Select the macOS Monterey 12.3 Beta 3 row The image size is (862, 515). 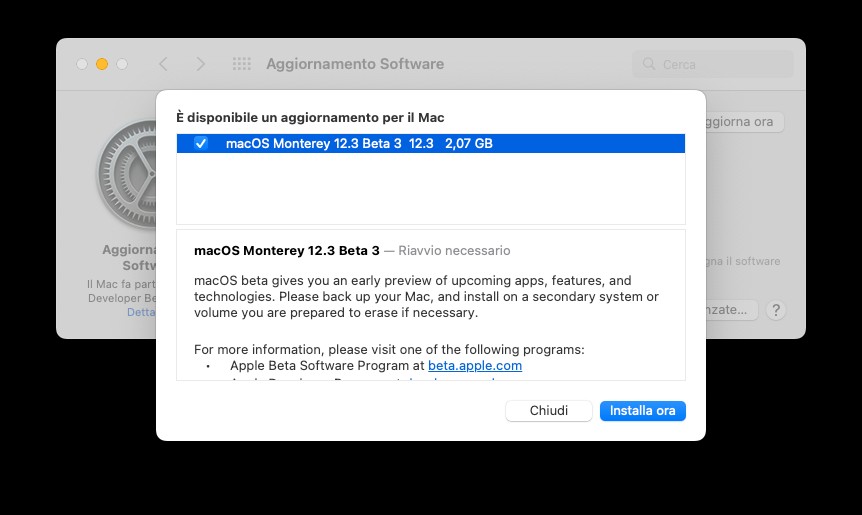coord(431,143)
